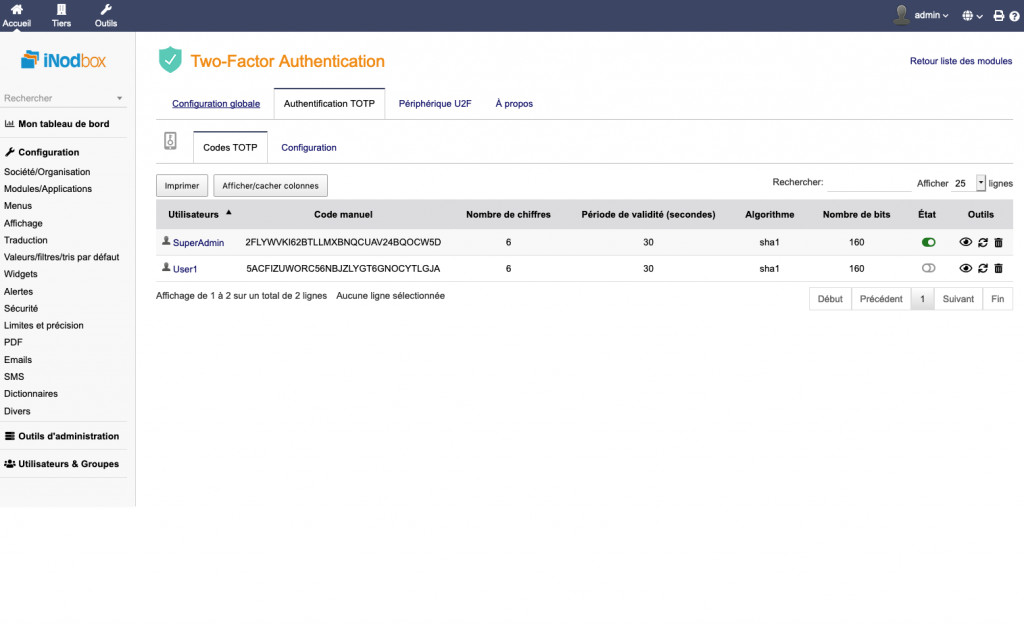Open the Tiers building icon

click(x=61, y=10)
